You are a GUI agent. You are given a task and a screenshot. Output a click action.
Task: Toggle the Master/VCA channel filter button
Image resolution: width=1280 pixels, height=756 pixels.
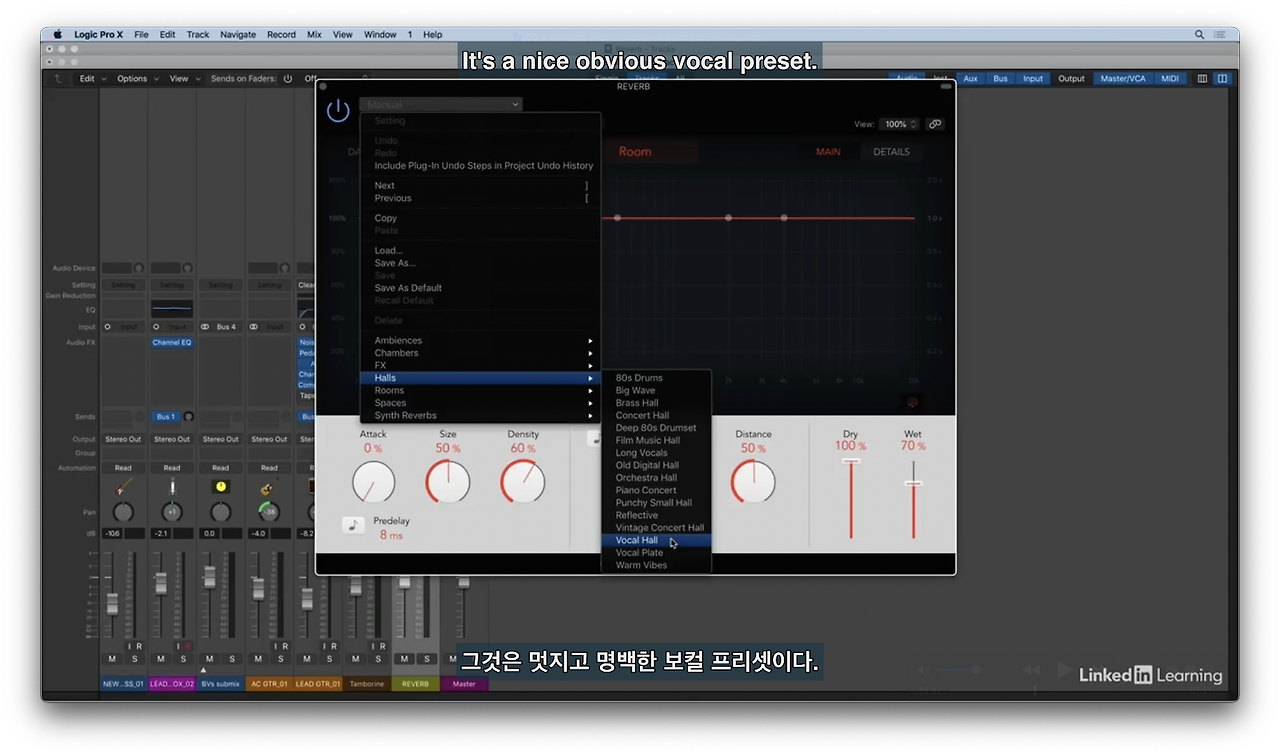pos(1122,78)
